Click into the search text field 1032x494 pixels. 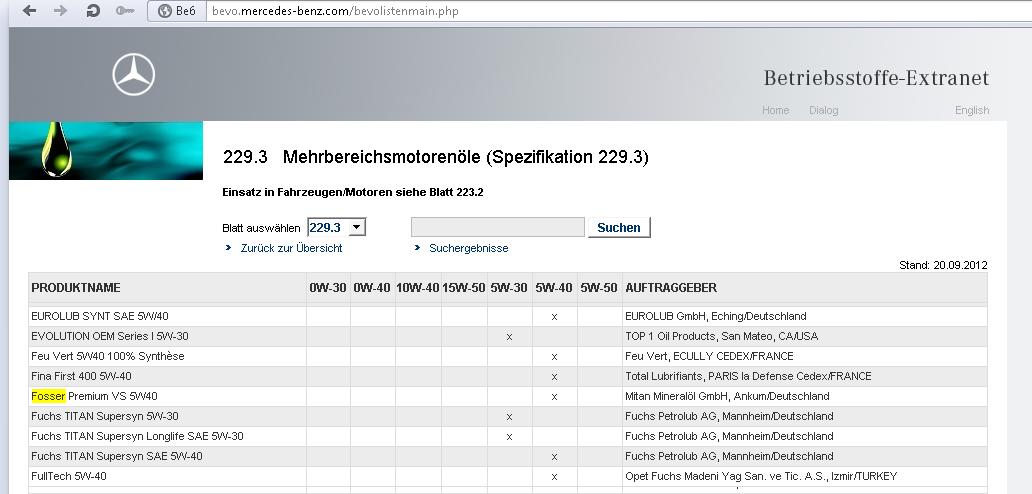(x=498, y=227)
